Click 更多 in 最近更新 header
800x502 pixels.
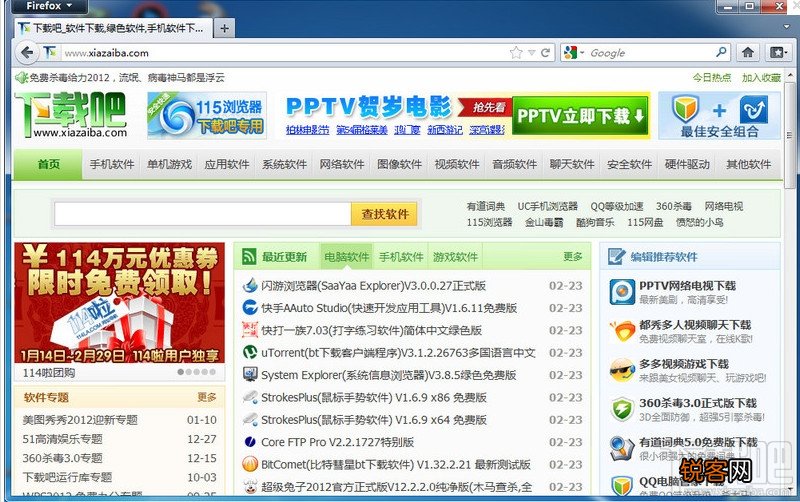(x=572, y=257)
